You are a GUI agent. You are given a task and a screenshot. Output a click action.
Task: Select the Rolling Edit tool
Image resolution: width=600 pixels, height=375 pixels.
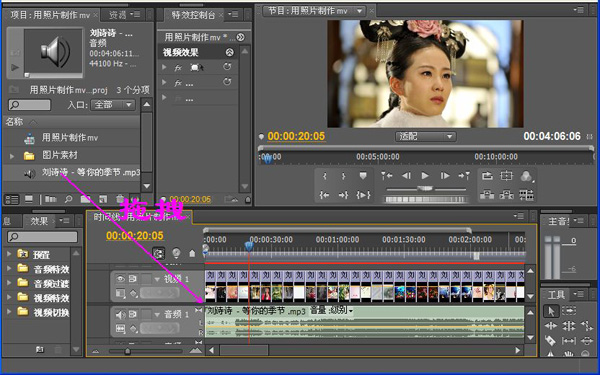point(569,326)
